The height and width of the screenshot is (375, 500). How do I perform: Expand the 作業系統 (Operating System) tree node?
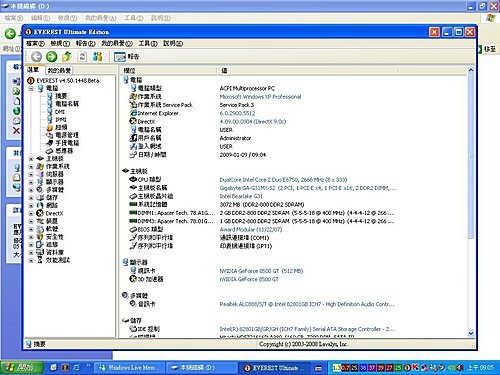31,166
